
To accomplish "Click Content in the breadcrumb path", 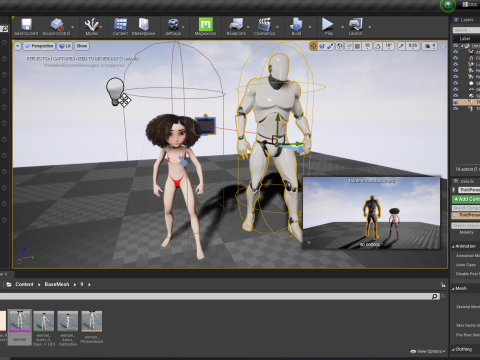I will pos(24,284).
